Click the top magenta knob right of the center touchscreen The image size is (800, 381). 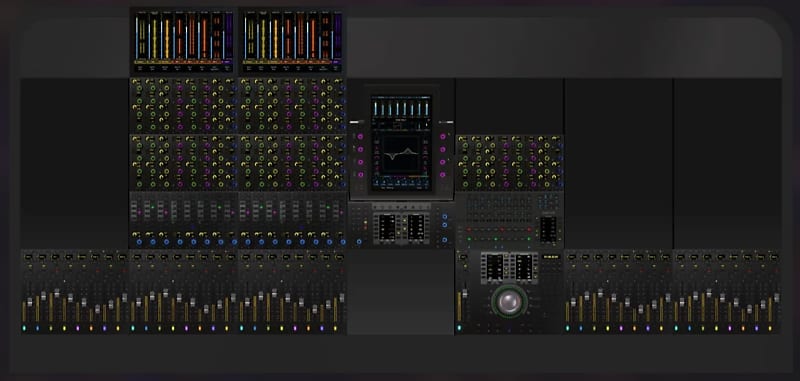click(x=442, y=137)
